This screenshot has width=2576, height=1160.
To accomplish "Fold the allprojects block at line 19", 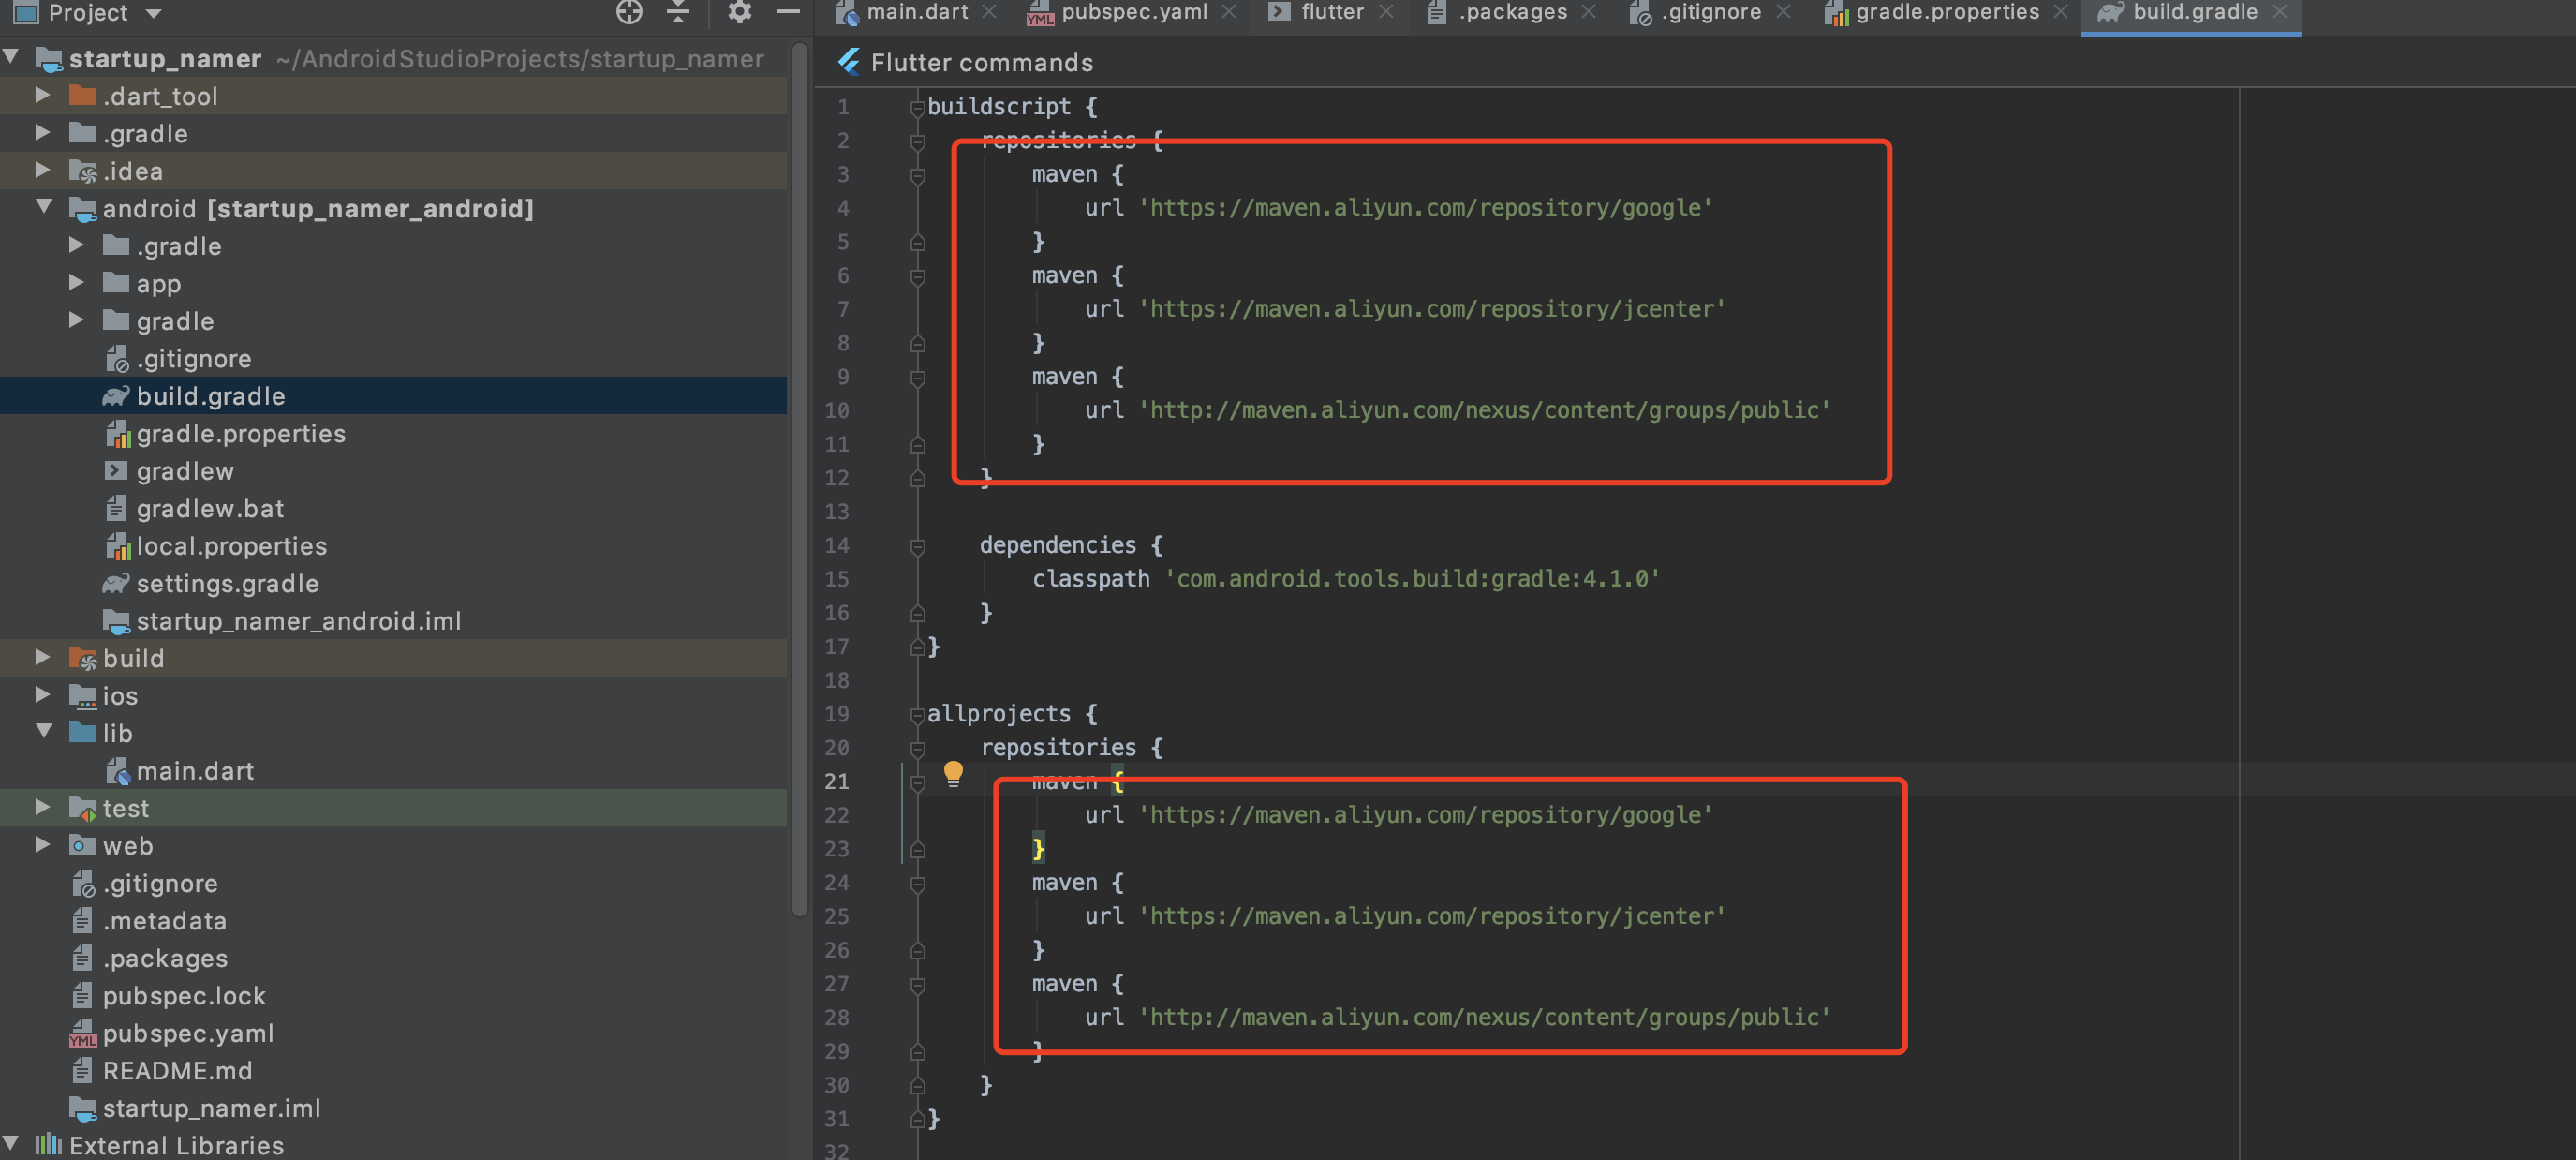I will tap(917, 714).
